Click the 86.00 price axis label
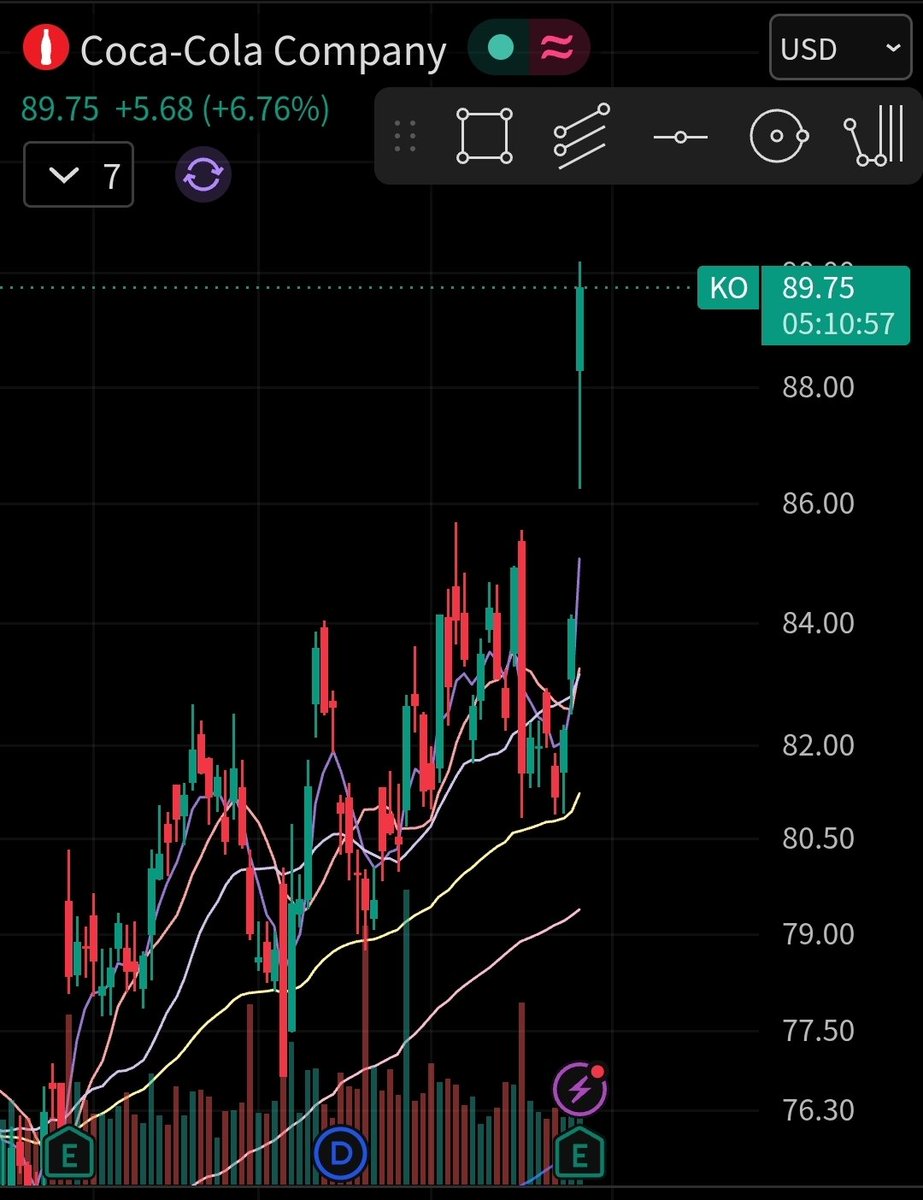The image size is (923, 1200). tap(819, 503)
